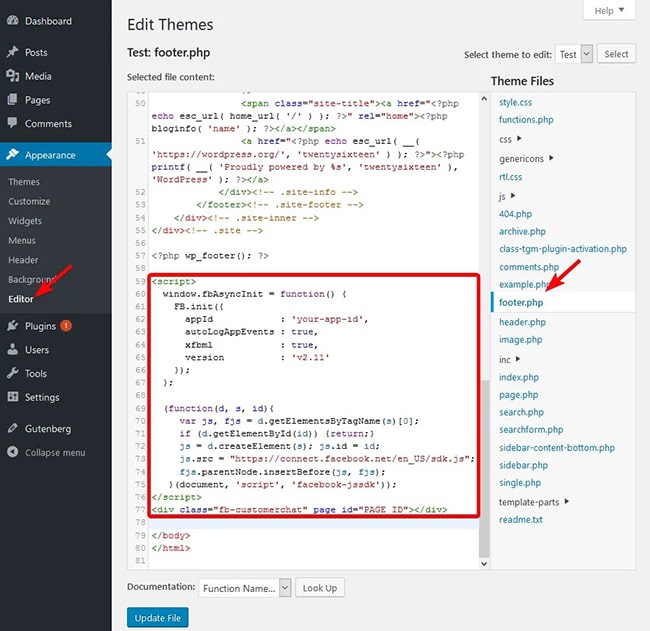The height and width of the screenshot is (631, 650).
Task: Open index.php theme file
Action: pyautogui.click(x=519, y=377)
